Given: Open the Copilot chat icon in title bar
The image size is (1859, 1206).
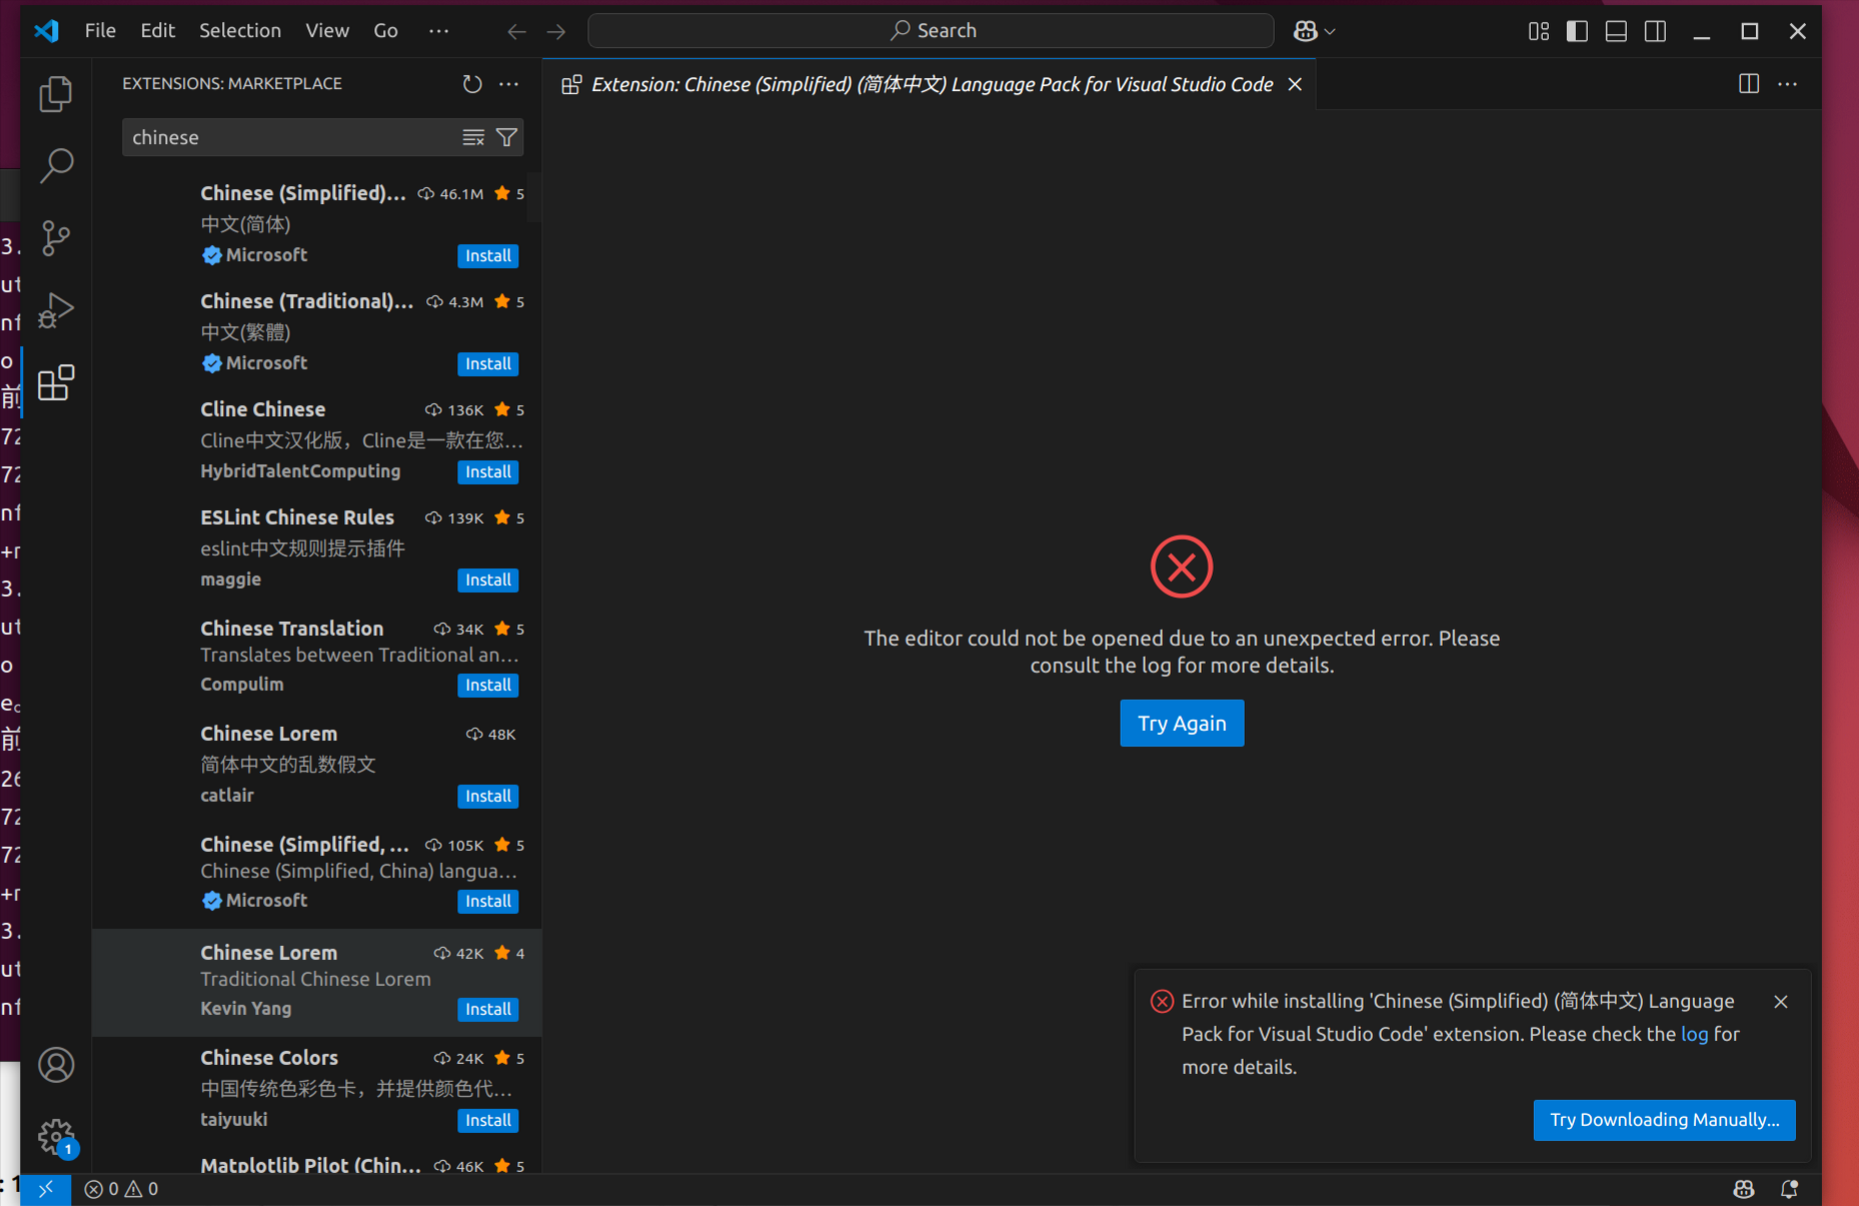Looking at the screenshot, I should coord(1305,31).
